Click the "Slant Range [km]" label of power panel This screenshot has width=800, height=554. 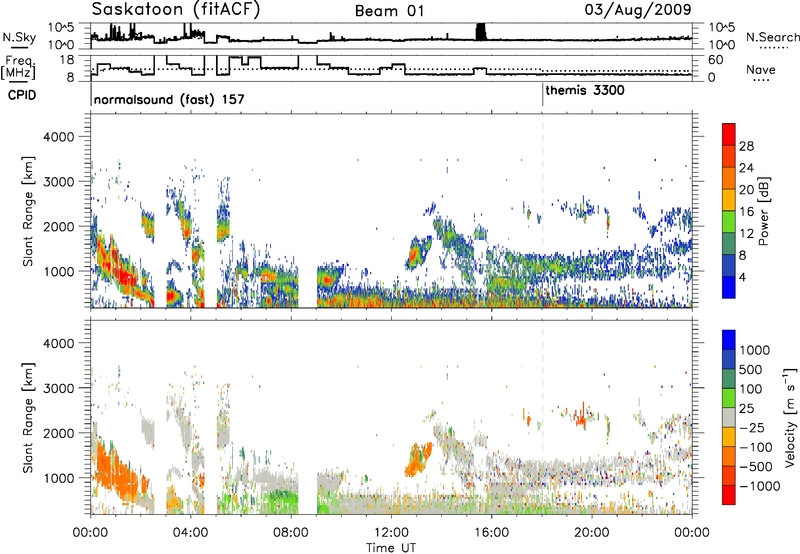pyautogui.click(x=28, y=211)
